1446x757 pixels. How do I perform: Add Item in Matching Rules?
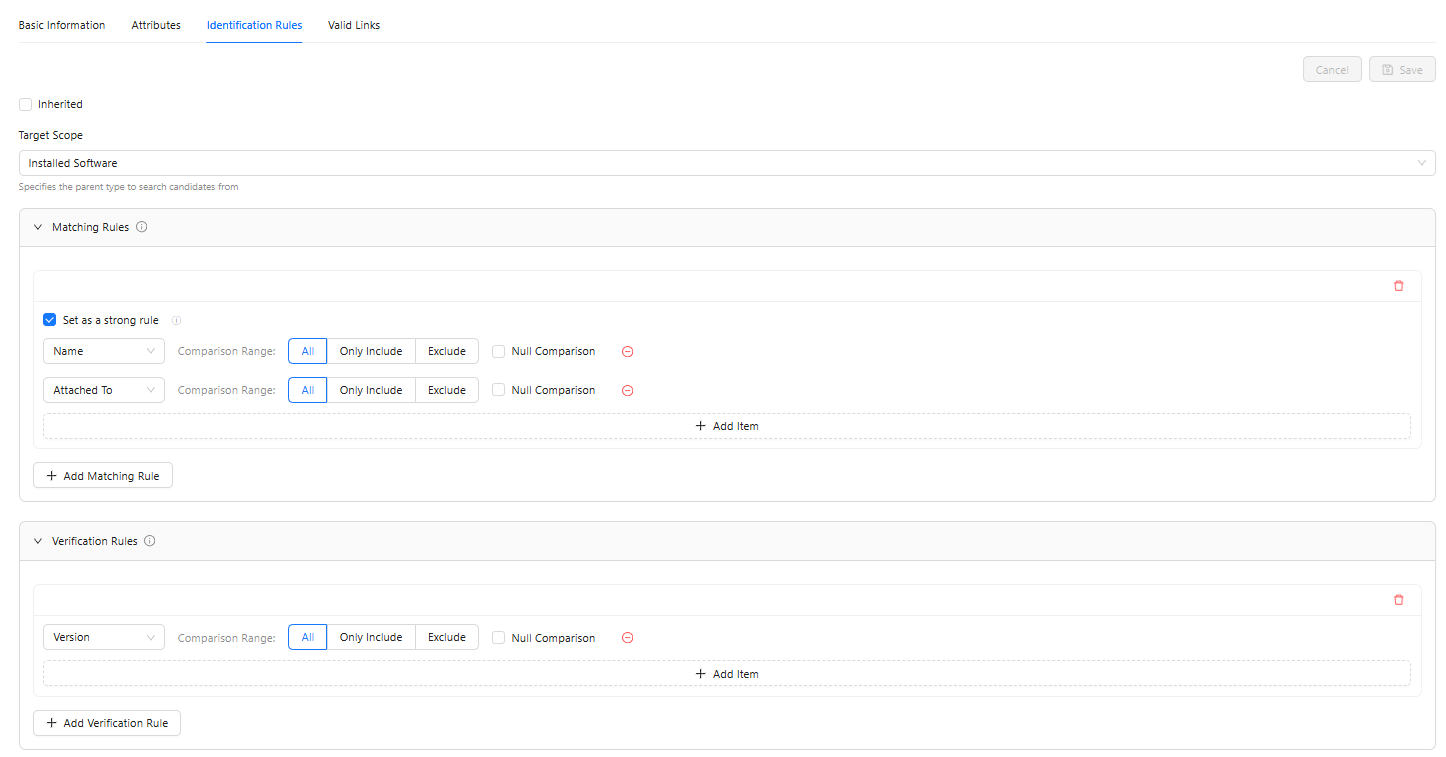pyautogui.click(x=727, y=426)
